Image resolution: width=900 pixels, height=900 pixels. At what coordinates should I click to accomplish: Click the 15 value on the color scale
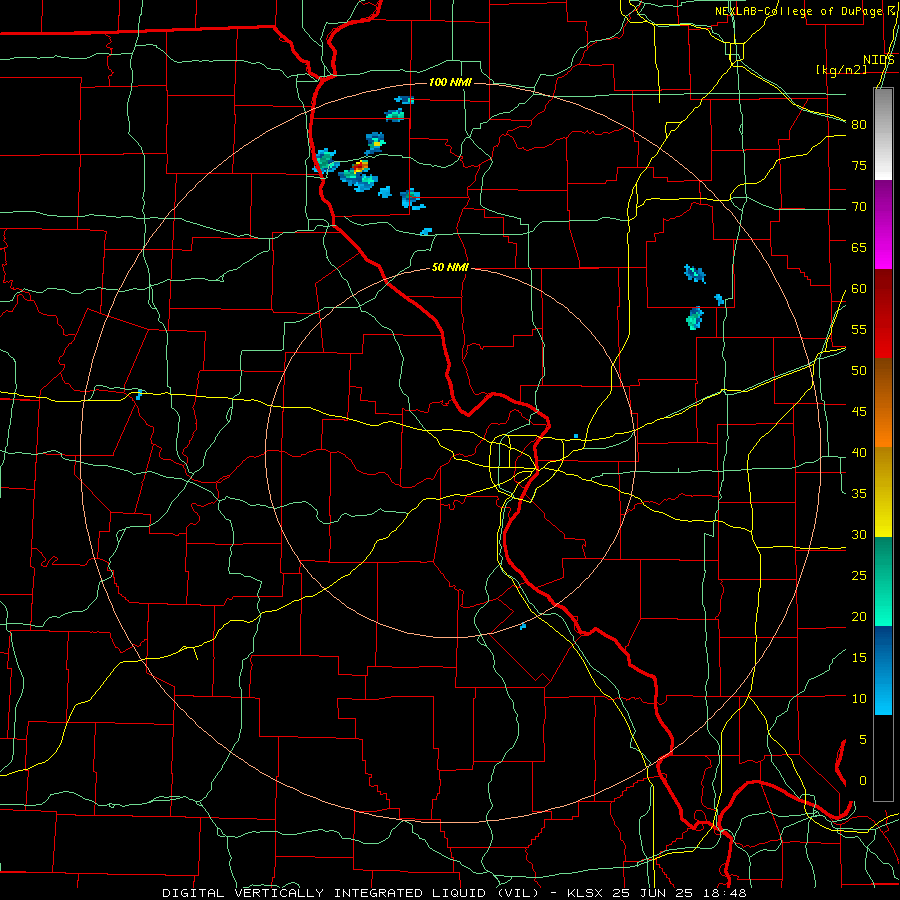pyautogui.click(x=859, y=658)
